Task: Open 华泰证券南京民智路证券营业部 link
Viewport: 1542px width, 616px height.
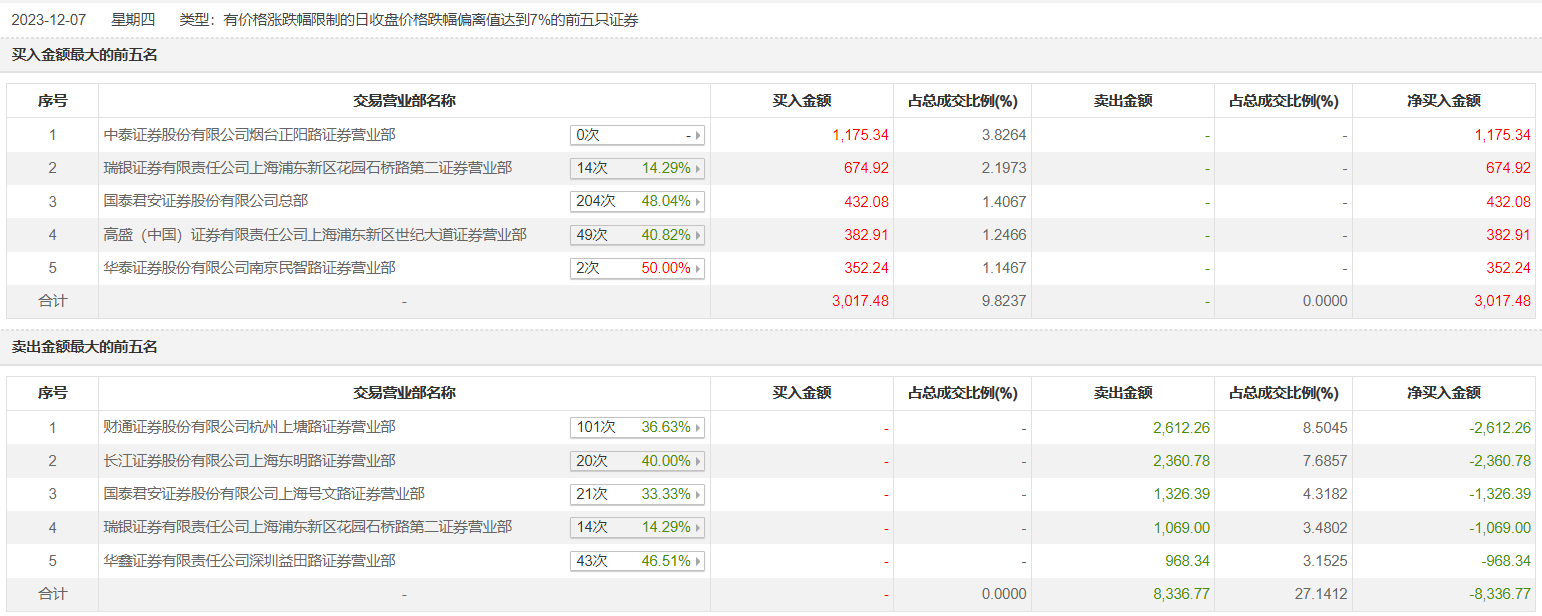Action: [249, 268]
